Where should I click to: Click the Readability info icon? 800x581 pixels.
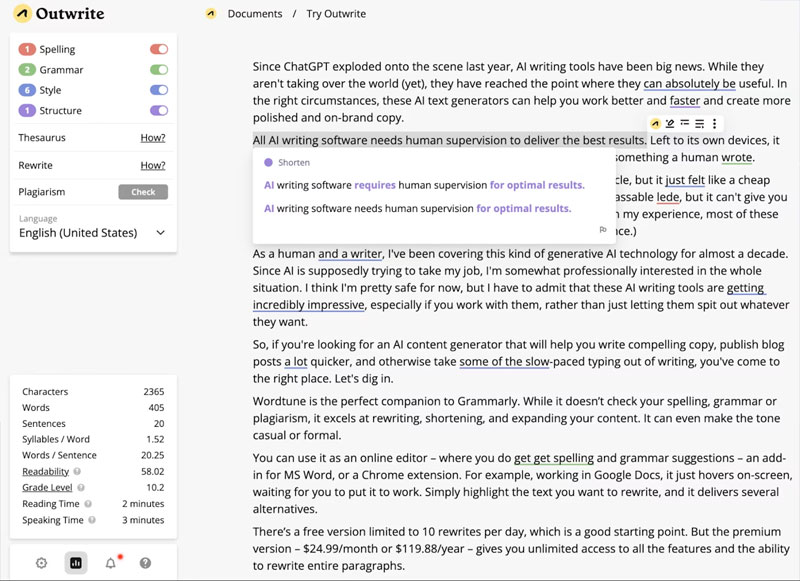click(78, 471)
